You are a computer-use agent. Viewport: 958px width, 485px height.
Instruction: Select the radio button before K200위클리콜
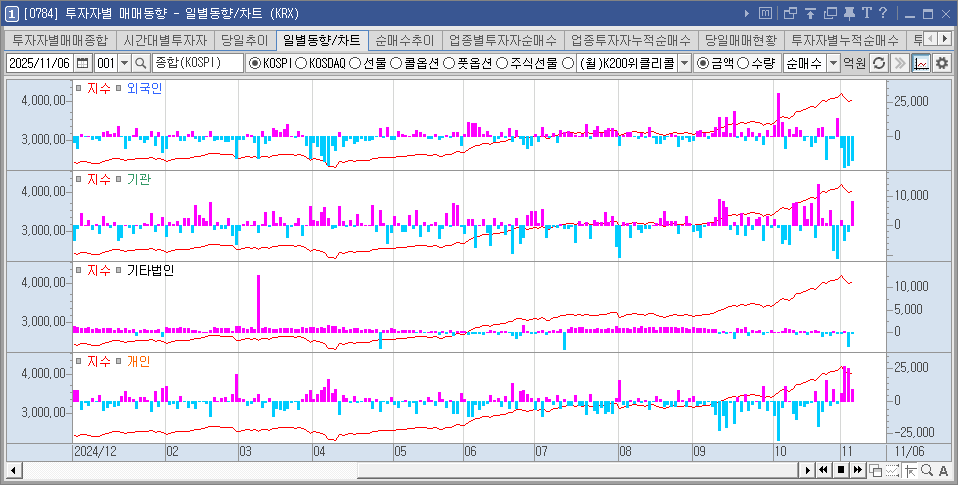568,63
